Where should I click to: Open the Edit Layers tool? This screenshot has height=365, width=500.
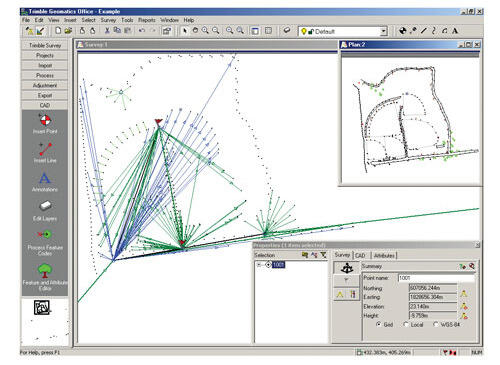click(x=45, y=211)
